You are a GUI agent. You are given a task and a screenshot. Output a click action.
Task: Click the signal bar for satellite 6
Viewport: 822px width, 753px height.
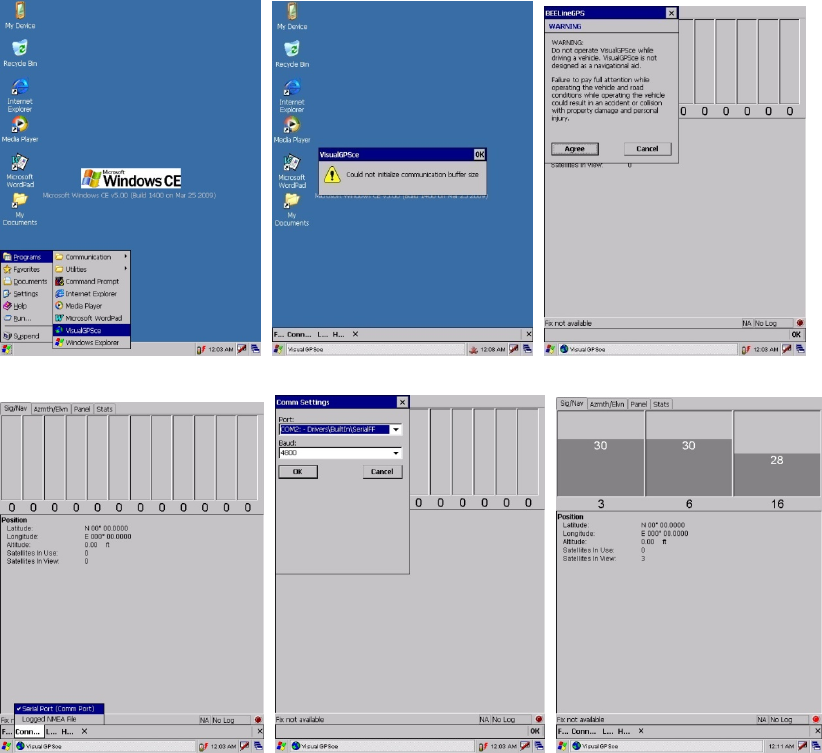689,467
